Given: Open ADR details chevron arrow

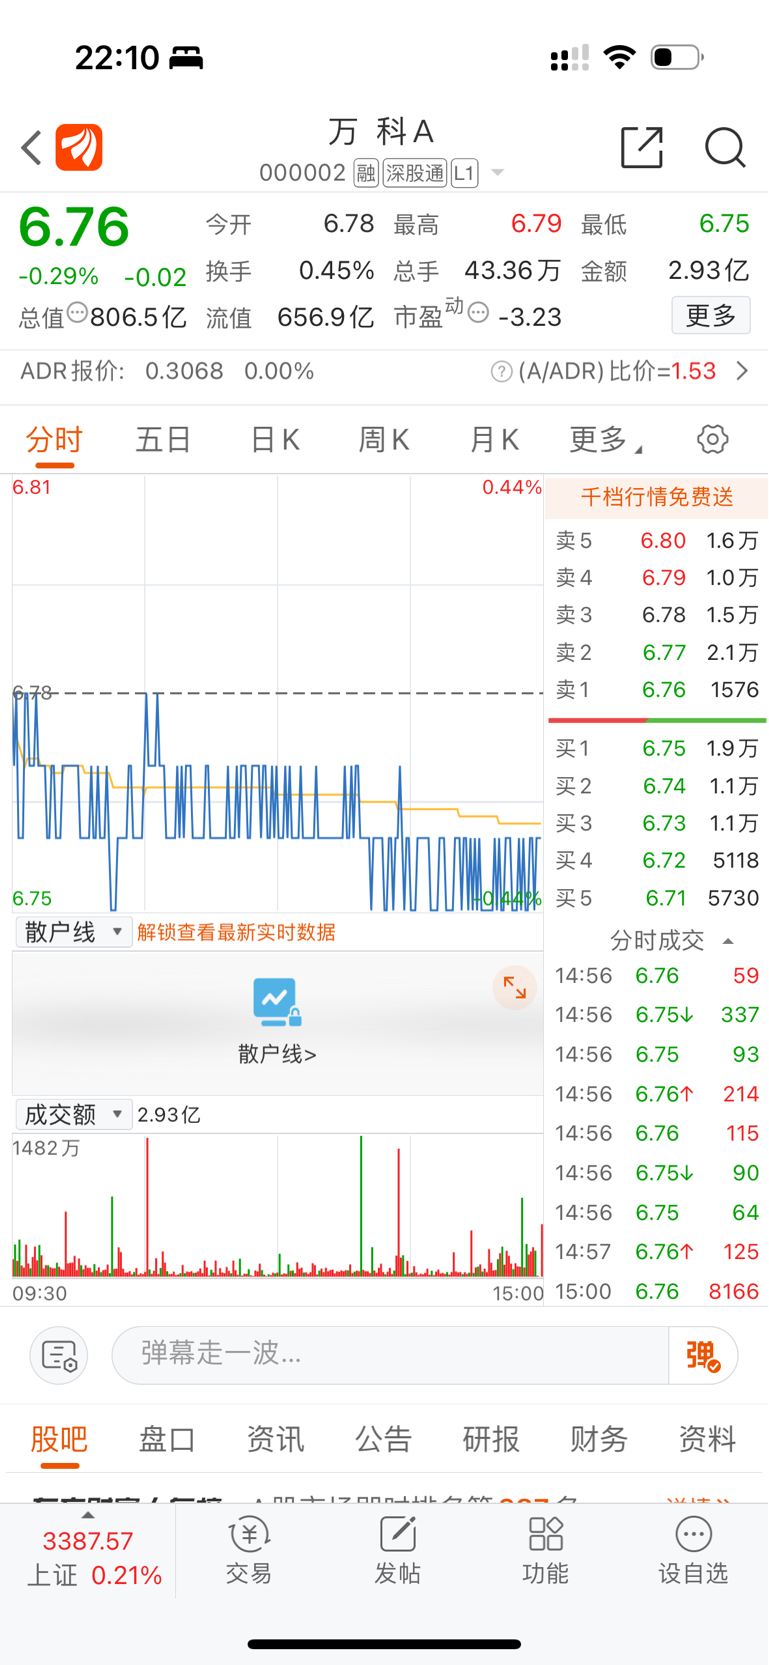Looking at the screenshot, I should point(742,371).
